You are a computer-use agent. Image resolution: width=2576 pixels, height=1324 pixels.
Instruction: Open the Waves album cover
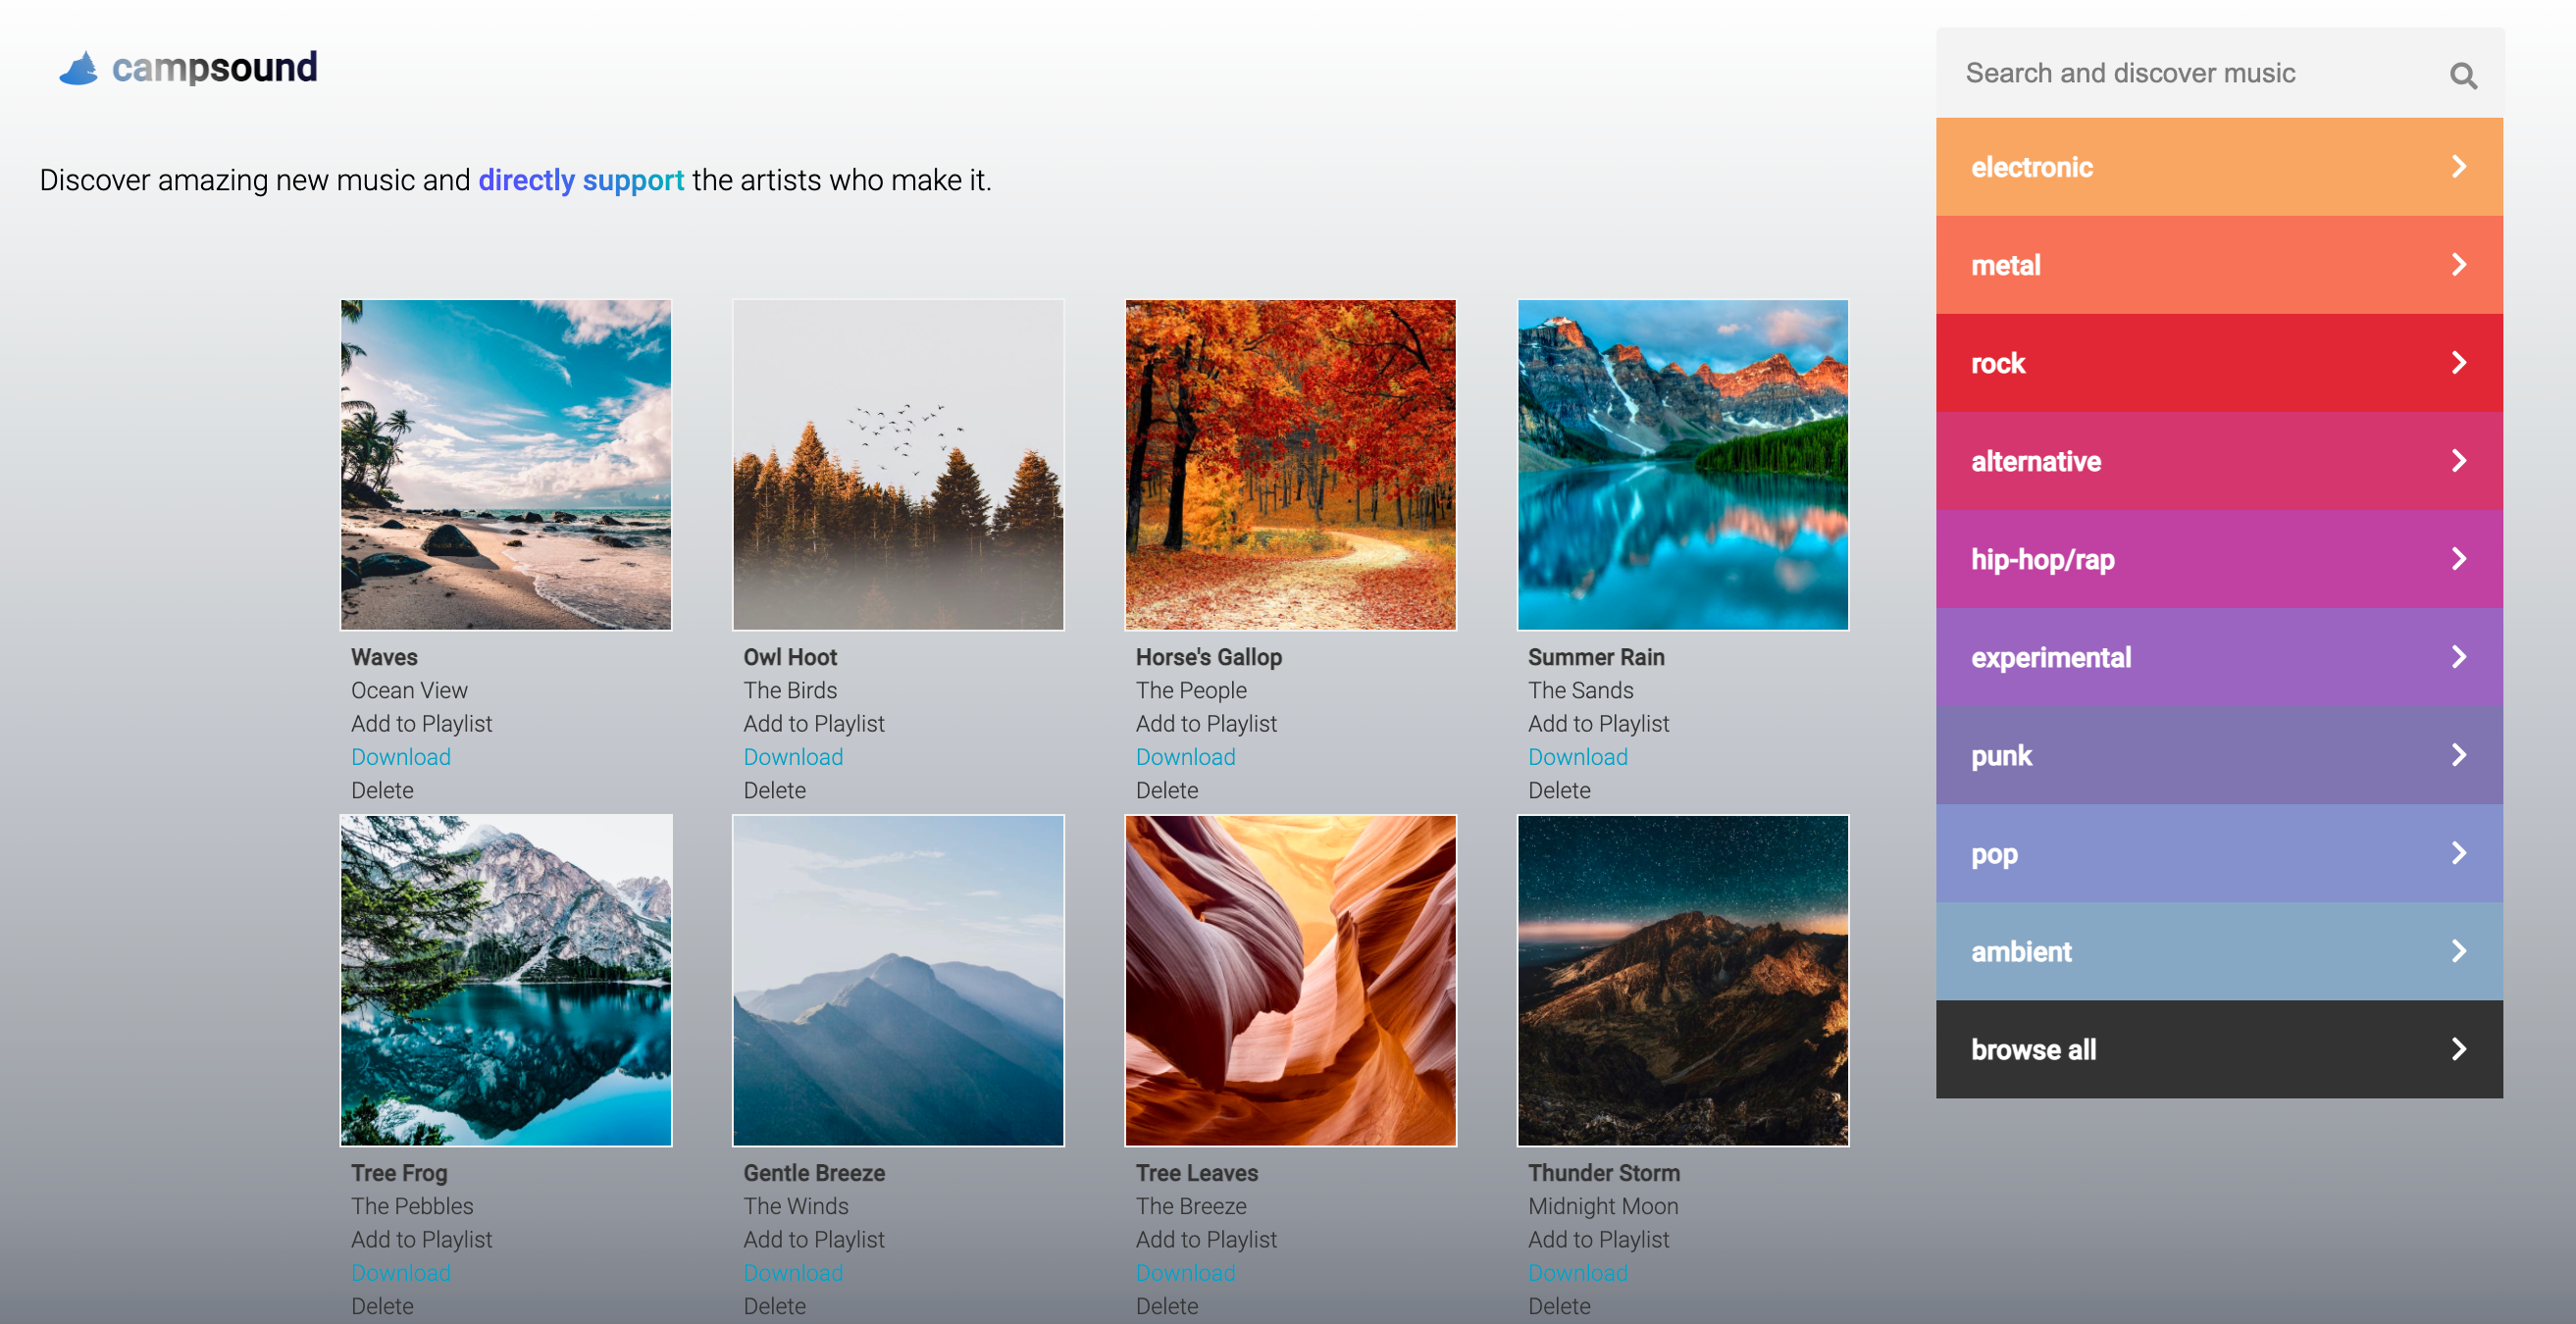coord(506,465)
